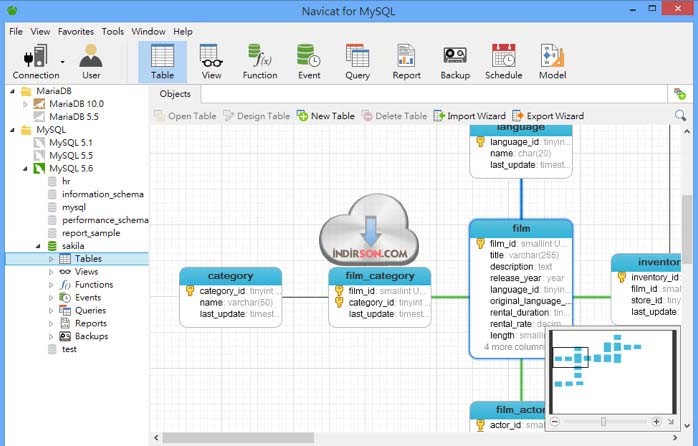Click the horizontal scrollbar thumb
The image size is (698, 446).
point(238,438)
